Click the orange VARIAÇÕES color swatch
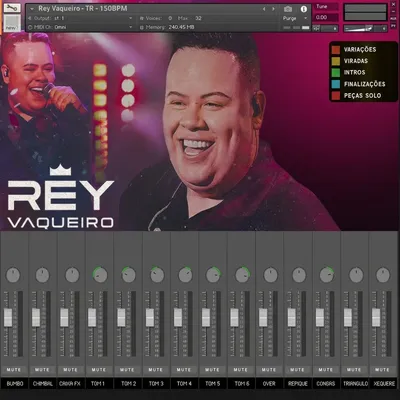Viewport: 400px width, 400px height. coord(336,50)
